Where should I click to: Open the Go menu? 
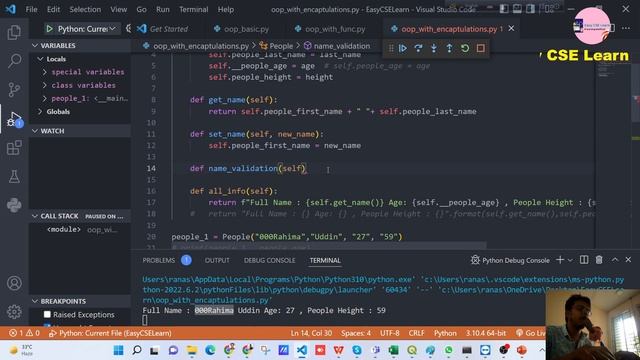point(141,9)
